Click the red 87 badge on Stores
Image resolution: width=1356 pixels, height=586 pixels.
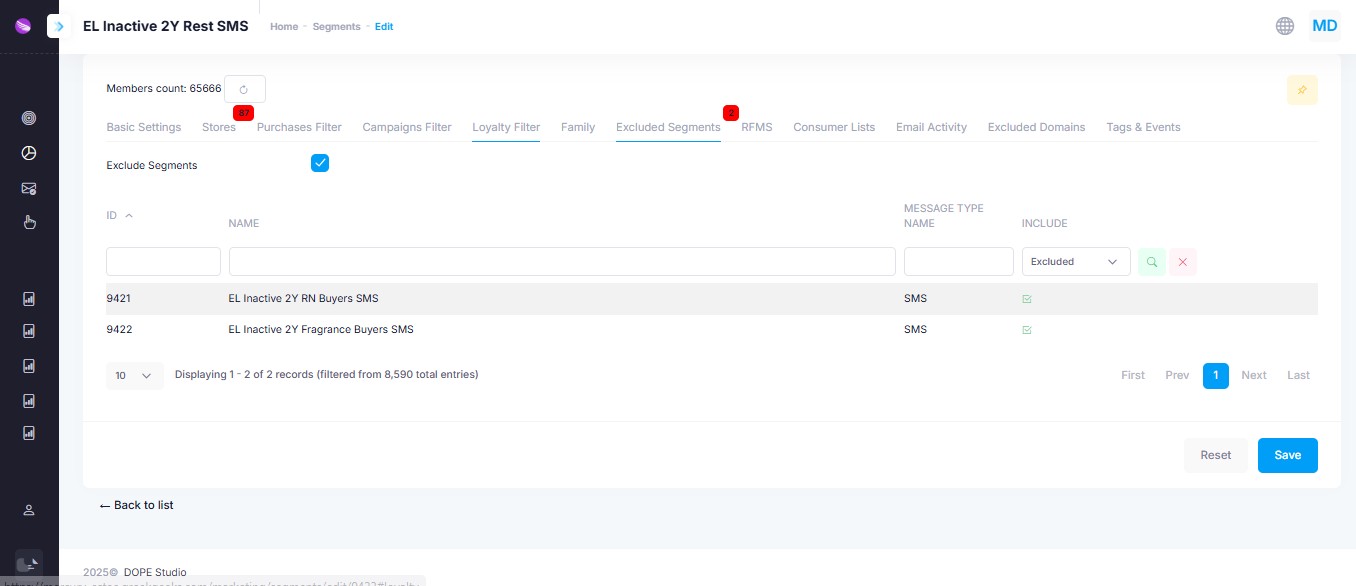point(243,113)
